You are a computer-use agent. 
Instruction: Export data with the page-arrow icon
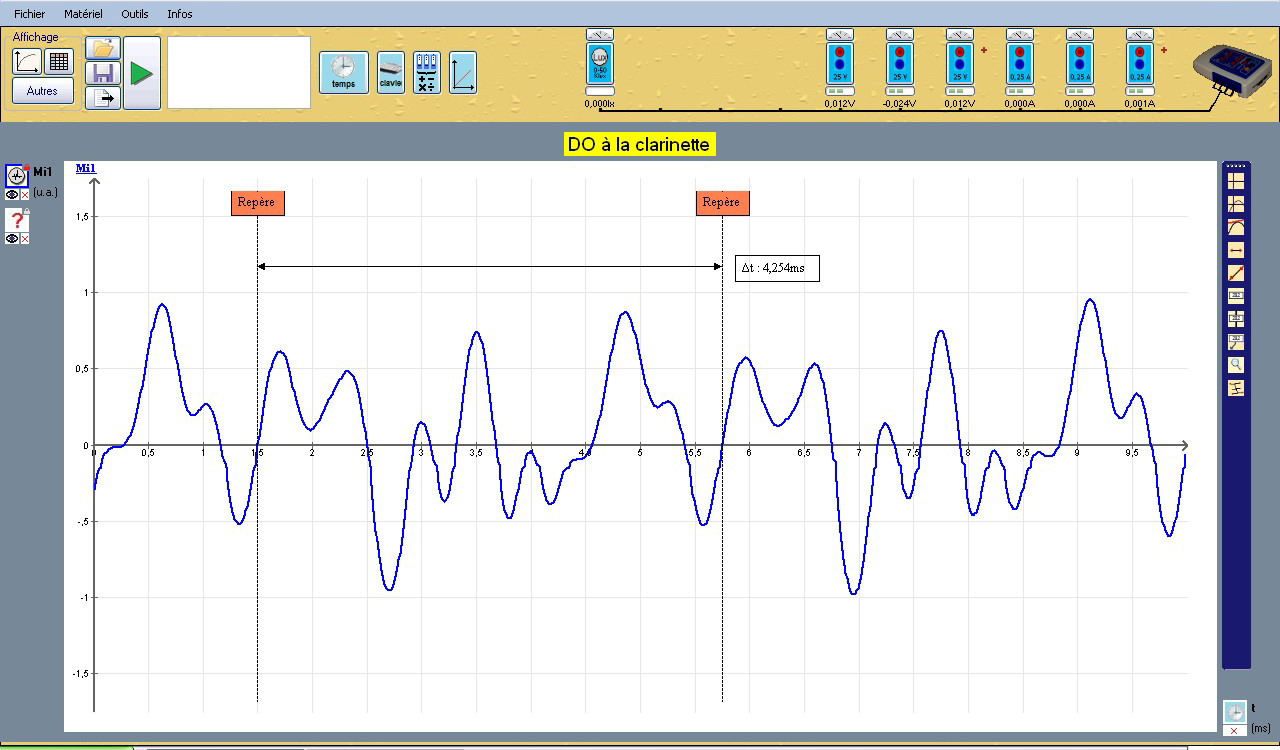[102, 97]
